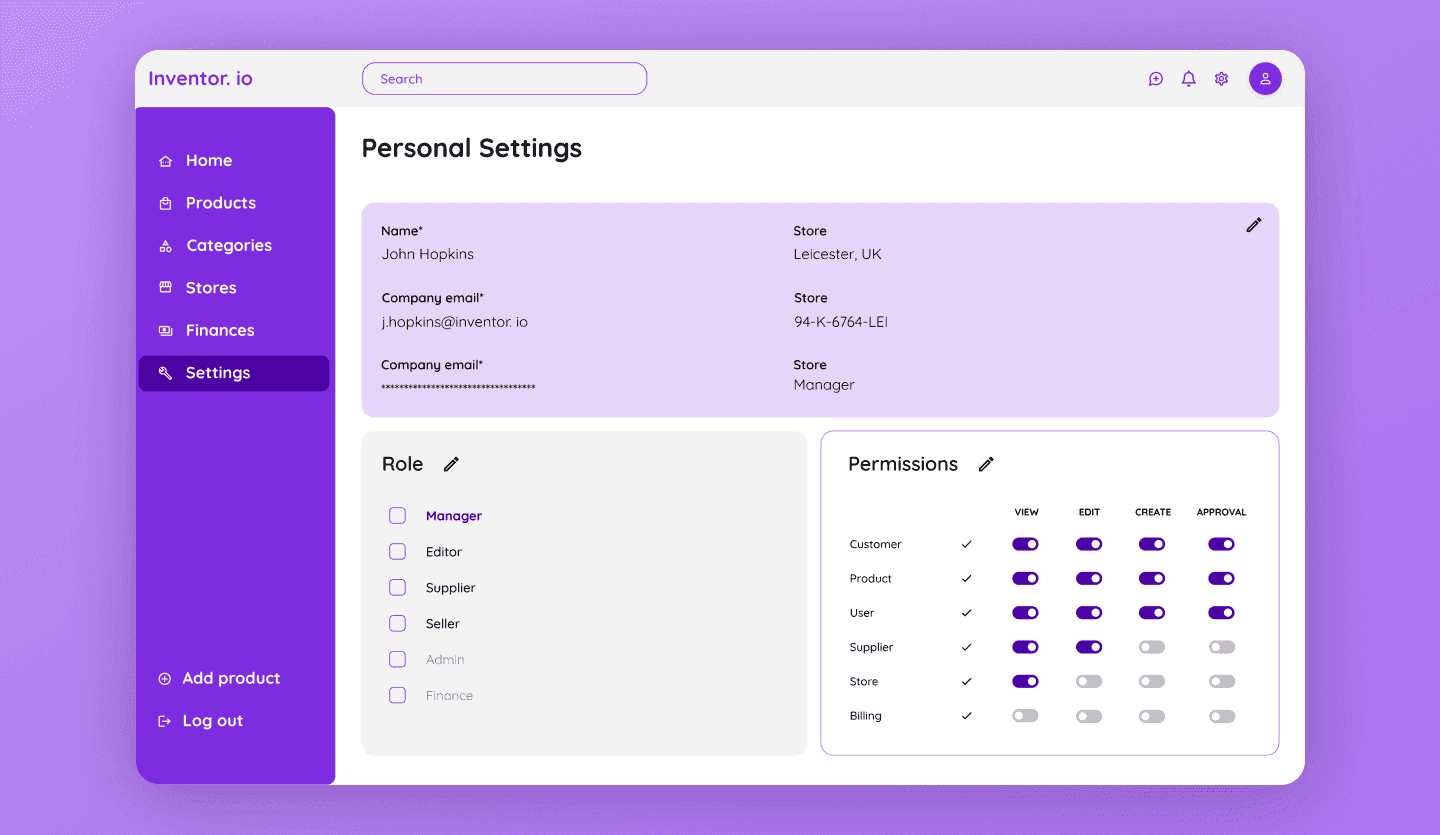Toggle User View permission

(x=1025, y=613)
